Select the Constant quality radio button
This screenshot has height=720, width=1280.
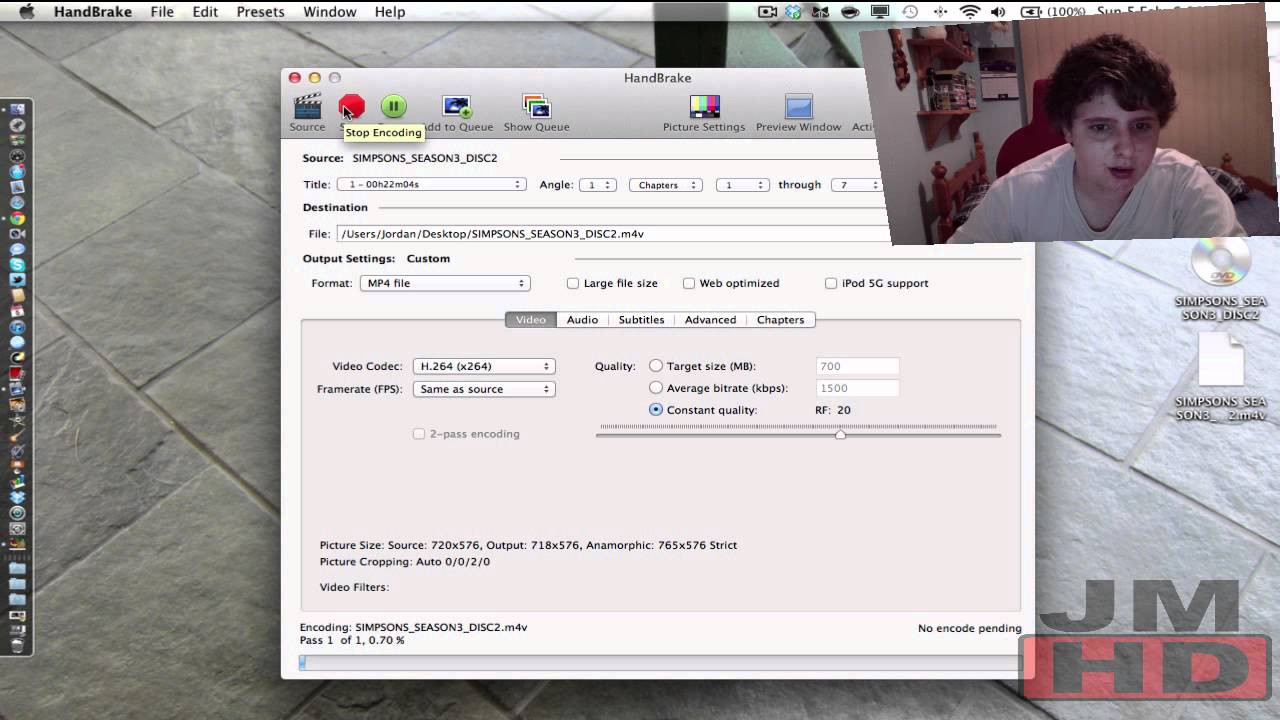pyautogui.click(x=656, y=410)
